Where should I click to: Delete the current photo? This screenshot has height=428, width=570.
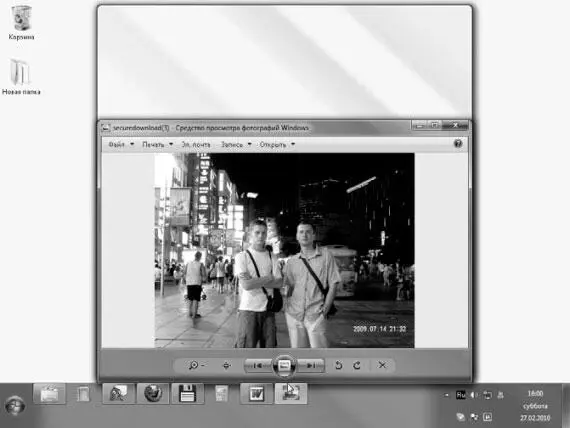pos(382,365)
